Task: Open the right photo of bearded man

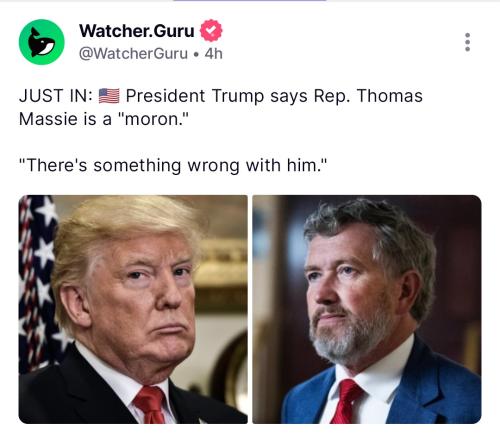Action: click(x=367, y=309)
